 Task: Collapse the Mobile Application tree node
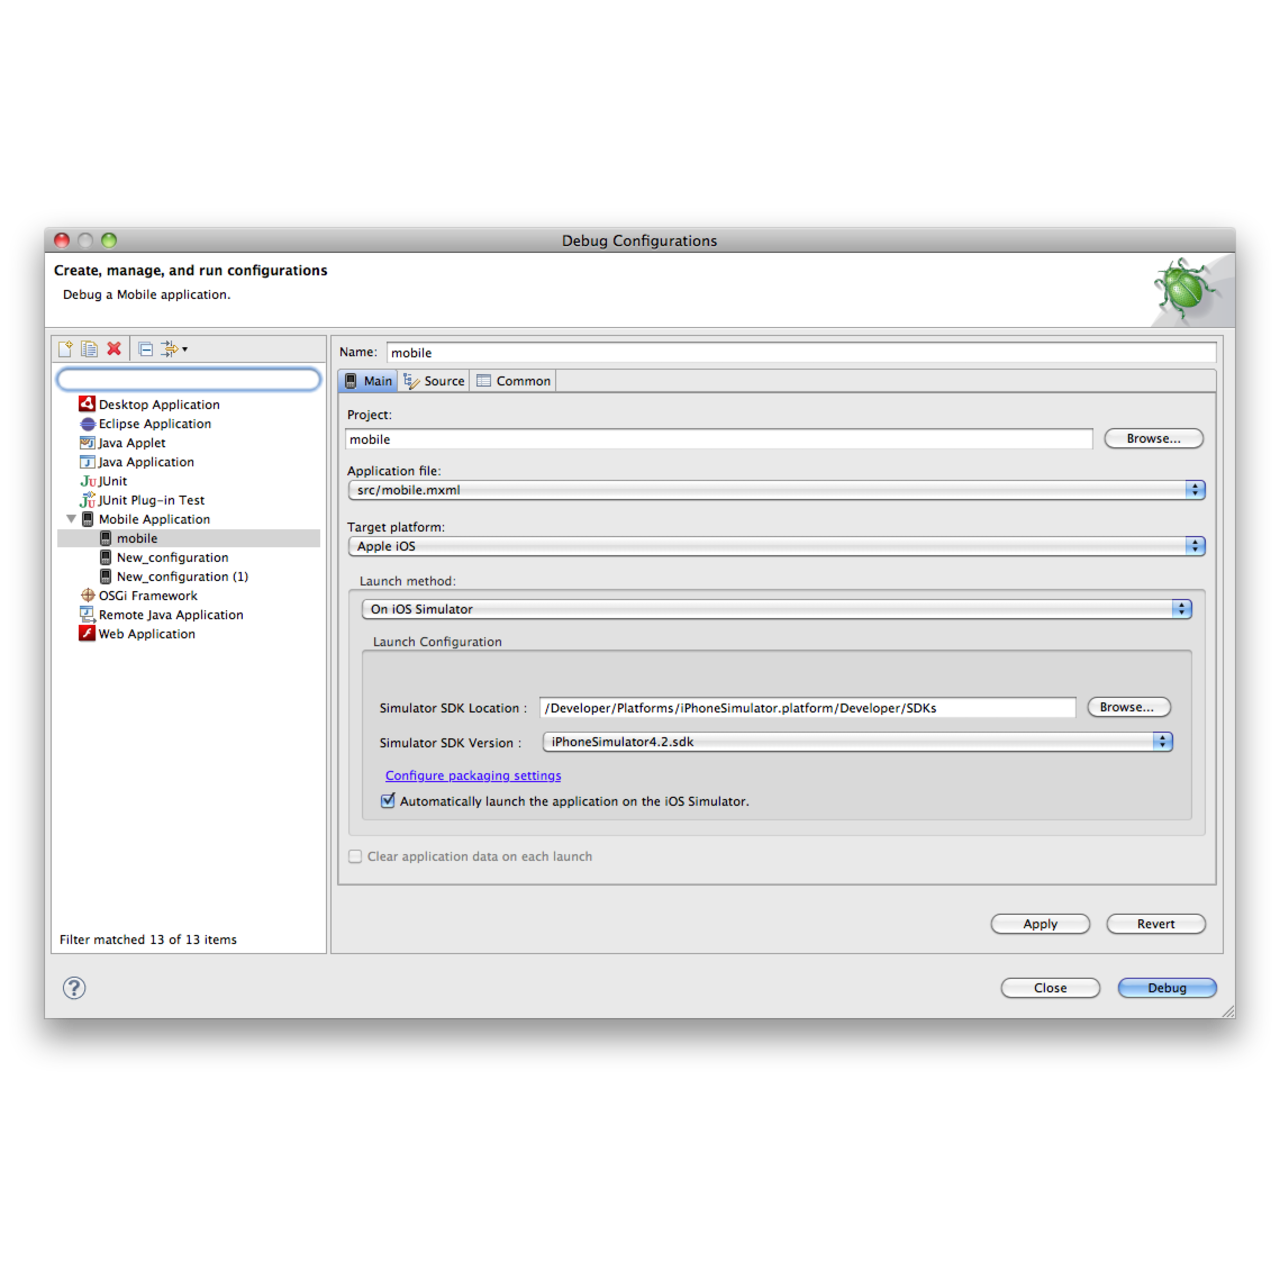[71, 519]
